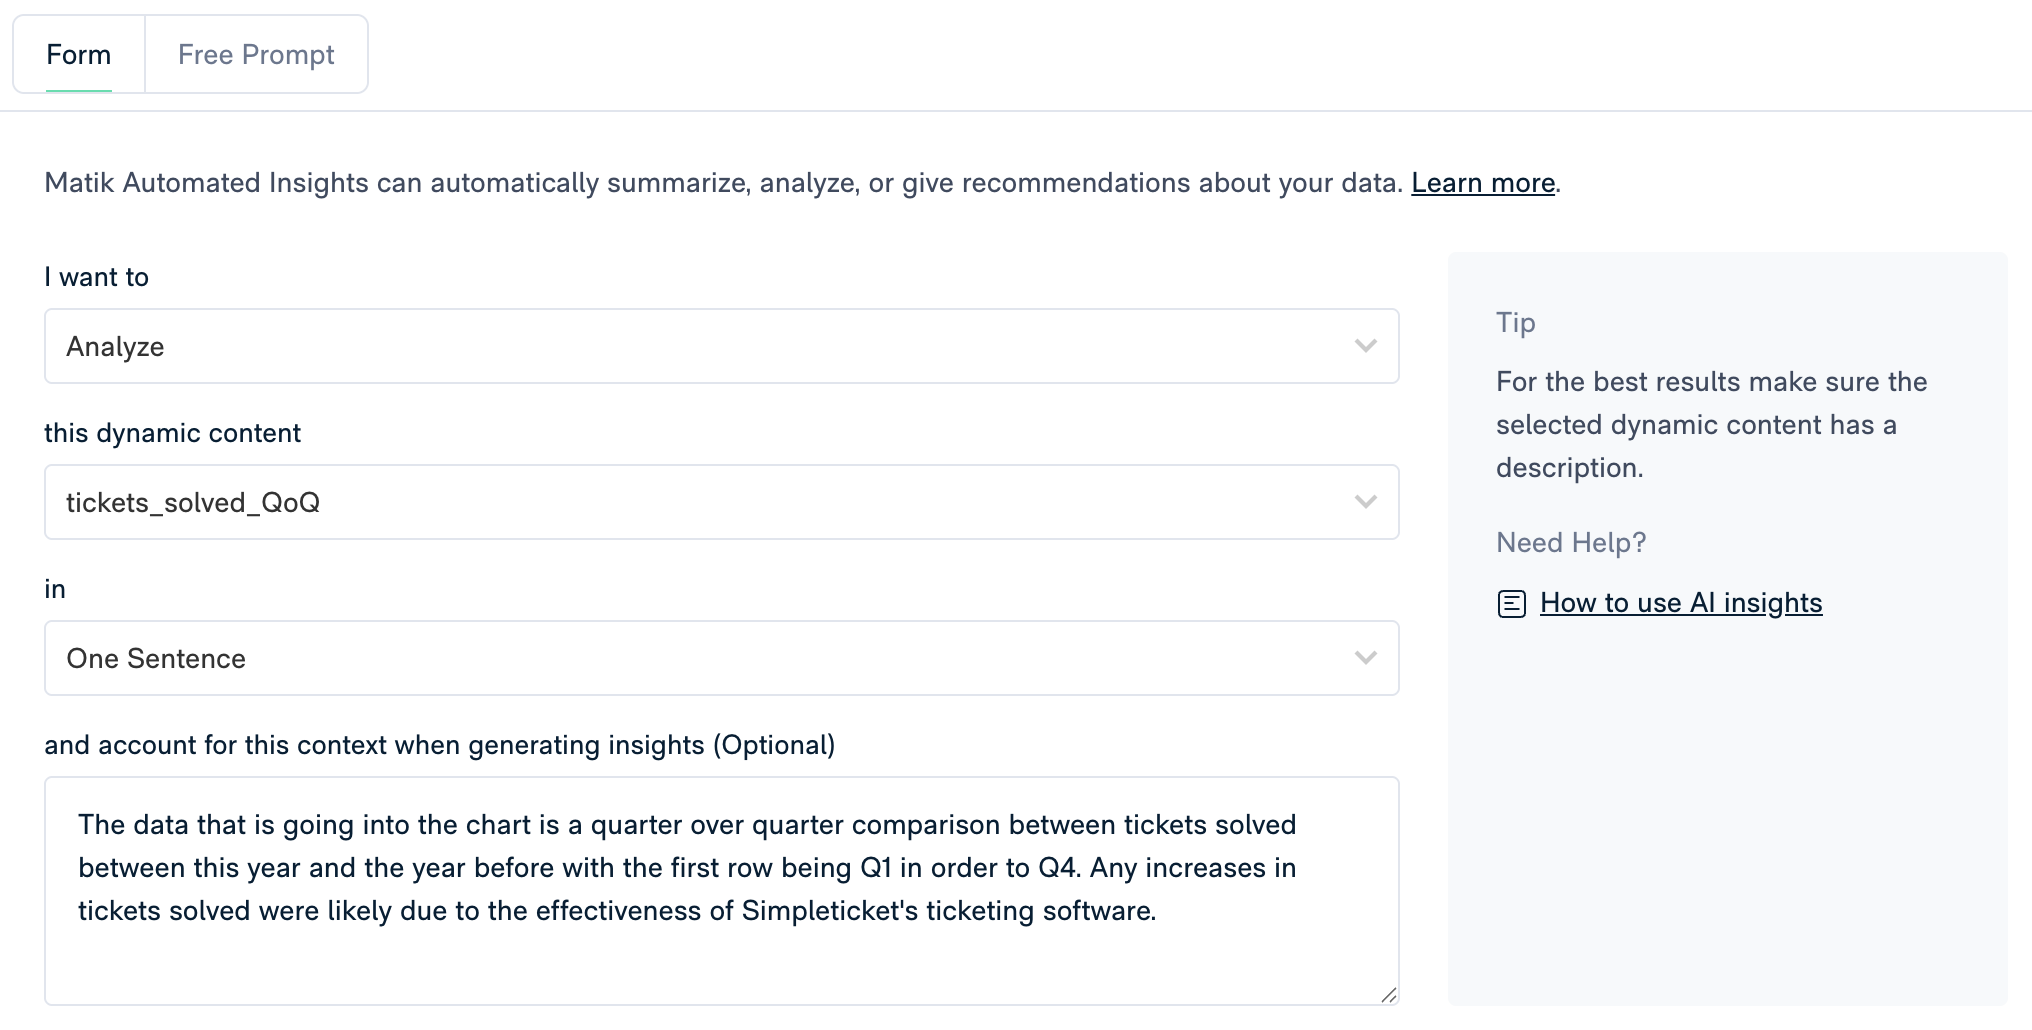Open the One Sentence length dropdown
Screen dimensions: 2032x1030
pos(700,658)
